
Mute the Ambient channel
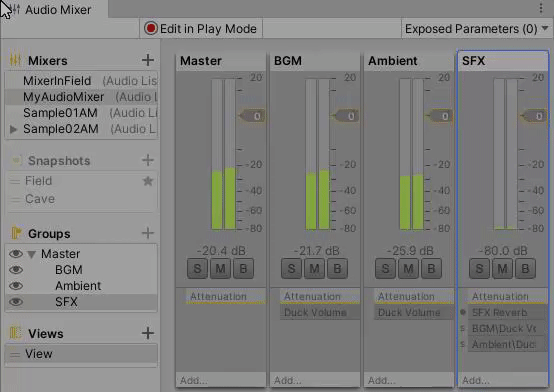coord(408,269)
